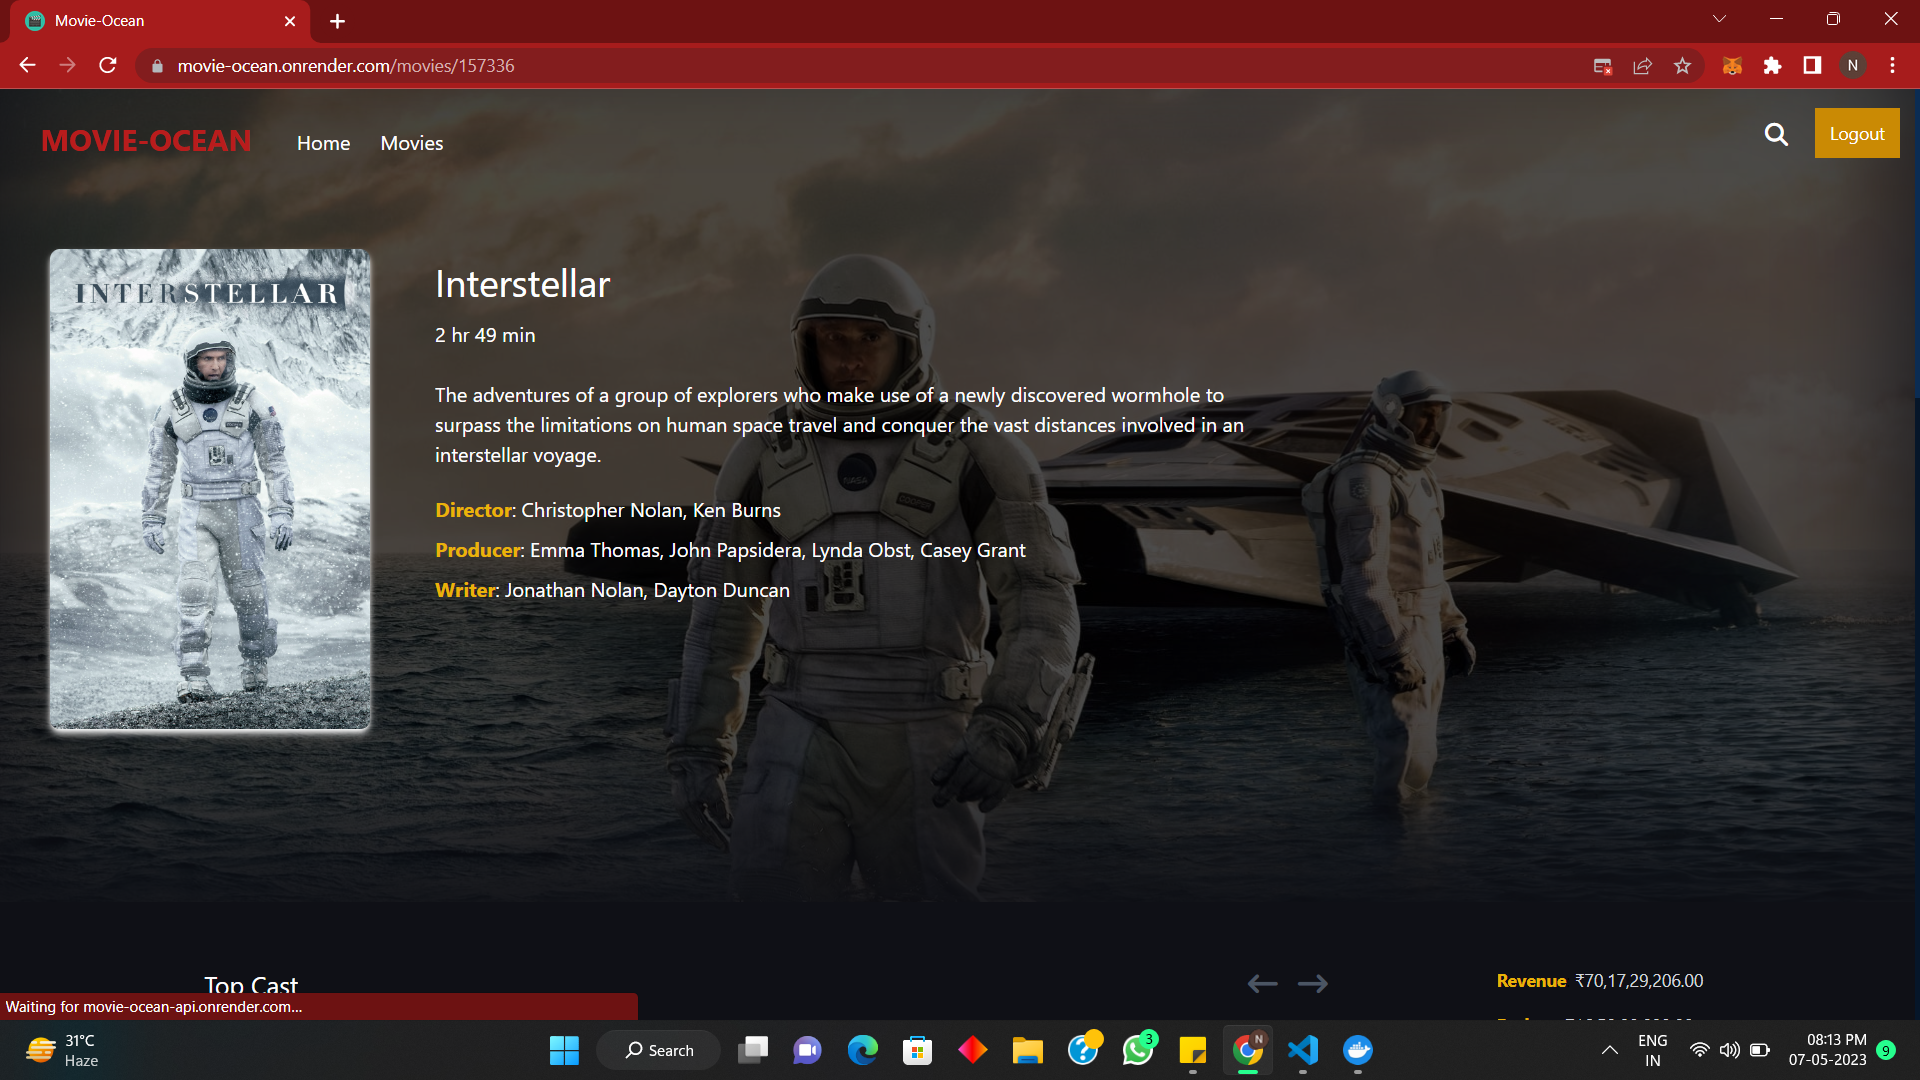
Task: Click the left arrow of Top Cast carousel
Action: (x=1263, y=984)
